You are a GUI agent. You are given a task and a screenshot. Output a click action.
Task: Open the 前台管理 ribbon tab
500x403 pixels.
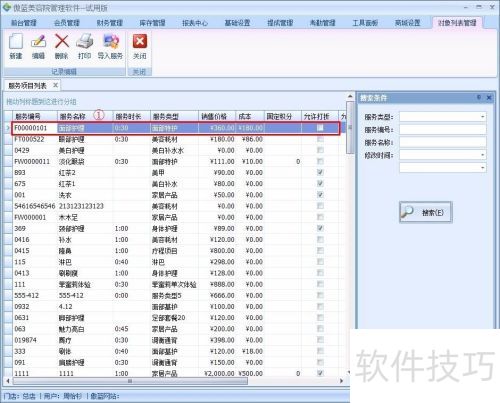pos(24,23)
